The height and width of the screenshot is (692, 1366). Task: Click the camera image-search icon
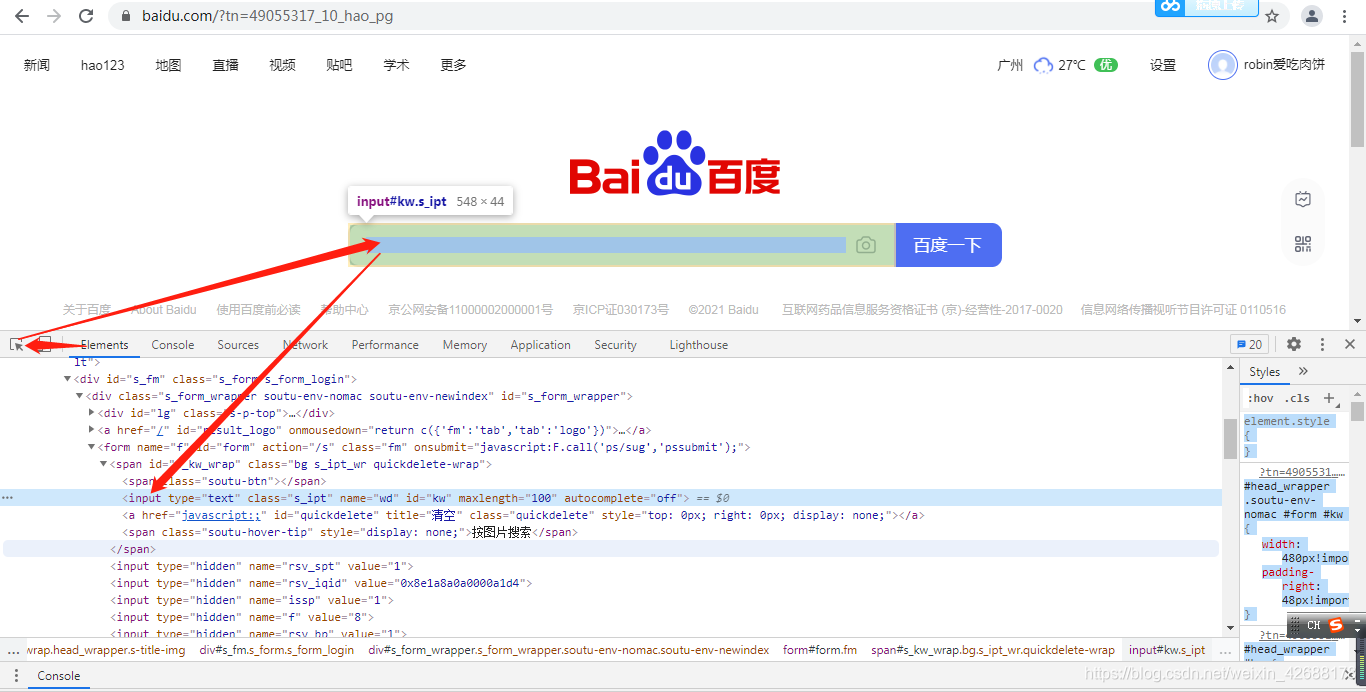(x=866, y=245)
